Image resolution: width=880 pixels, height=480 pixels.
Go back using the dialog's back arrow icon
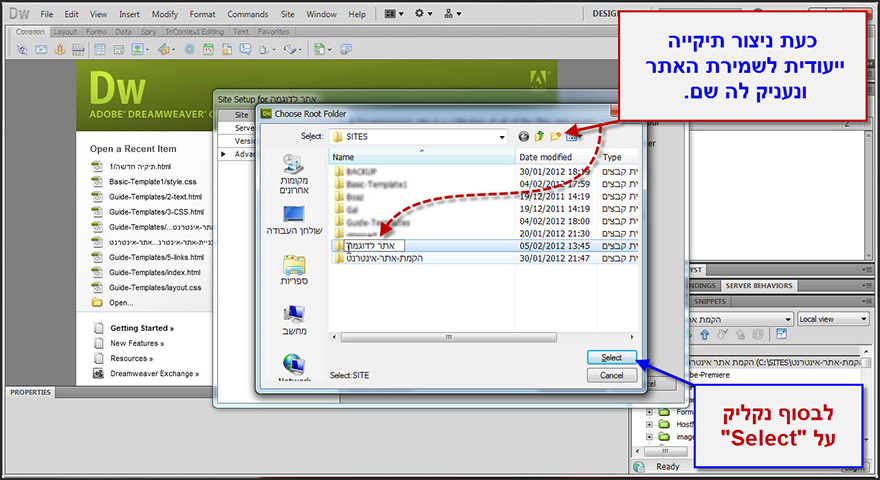(x=523, y=136)
